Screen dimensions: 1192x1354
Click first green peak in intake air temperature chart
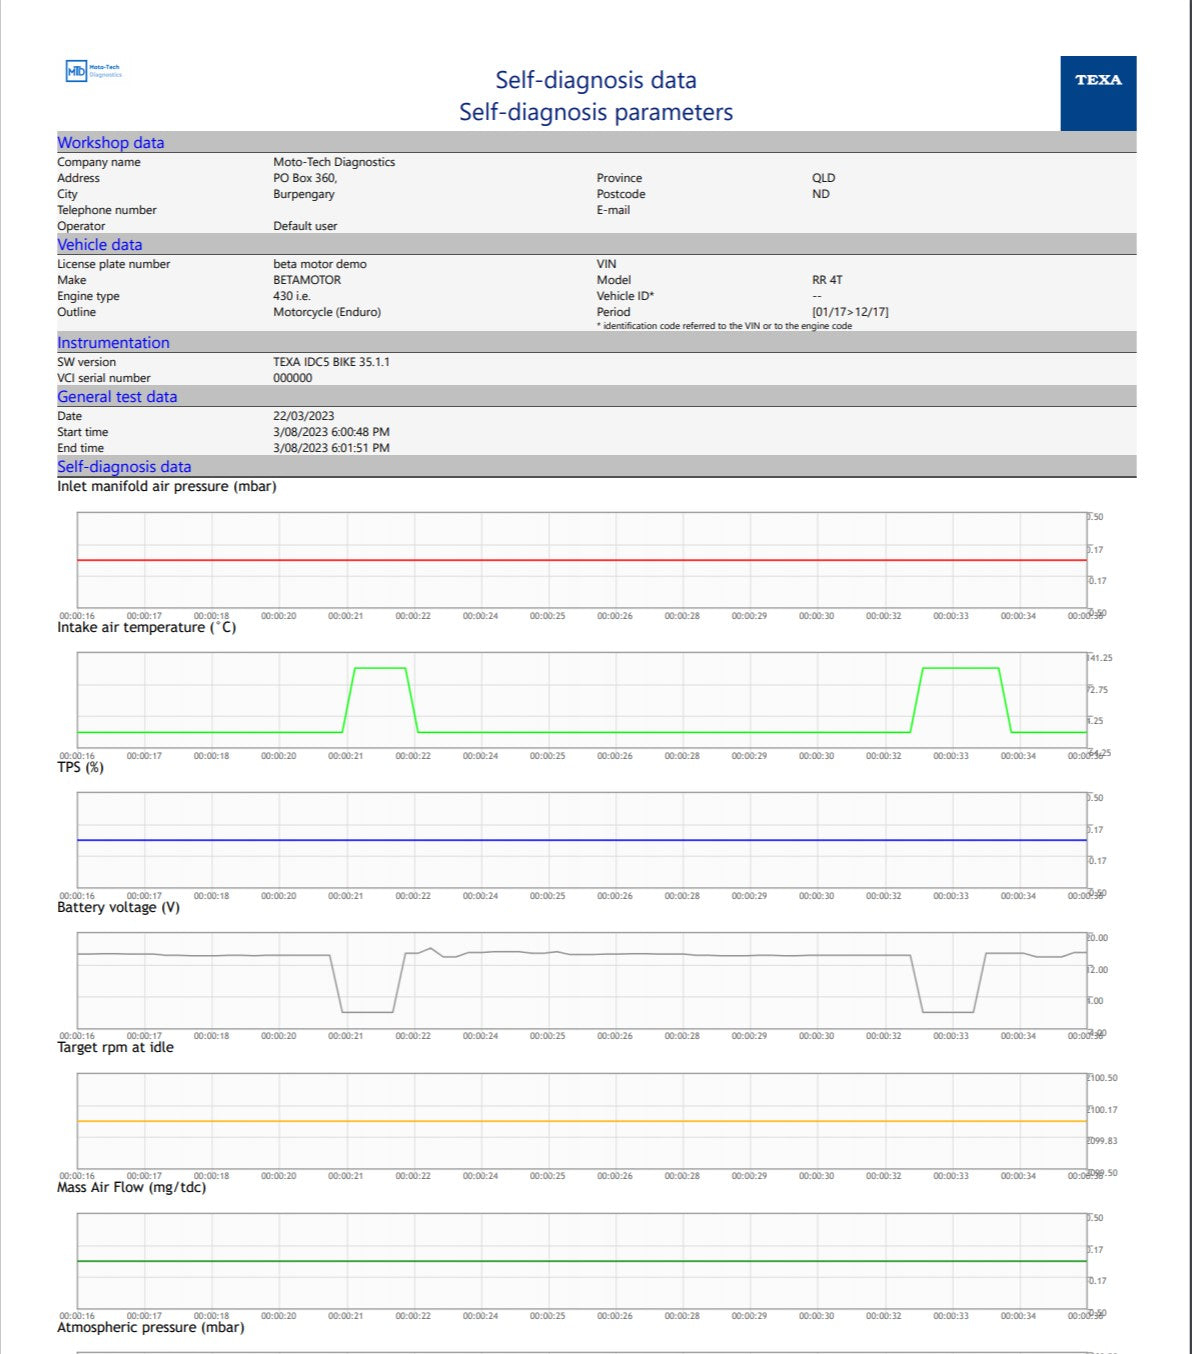(380, 668)
